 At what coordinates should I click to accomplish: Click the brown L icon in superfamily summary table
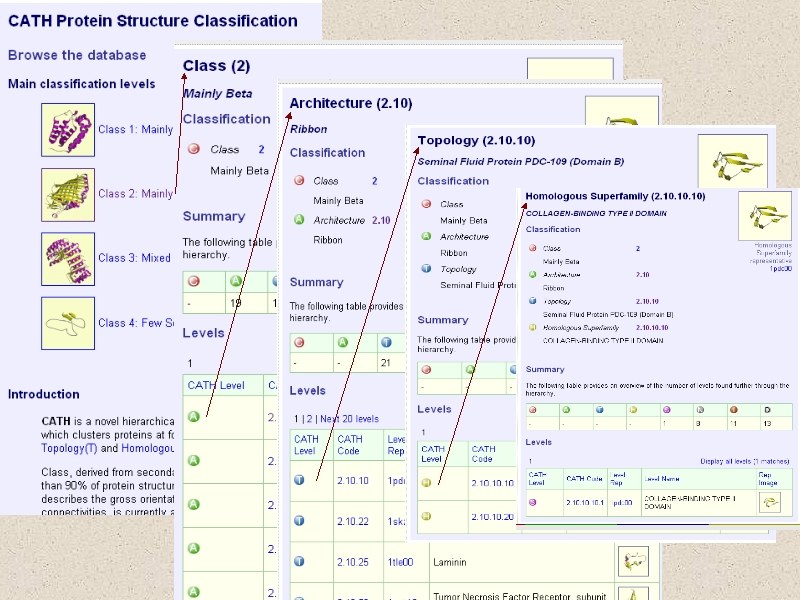(x=734, y=410)
